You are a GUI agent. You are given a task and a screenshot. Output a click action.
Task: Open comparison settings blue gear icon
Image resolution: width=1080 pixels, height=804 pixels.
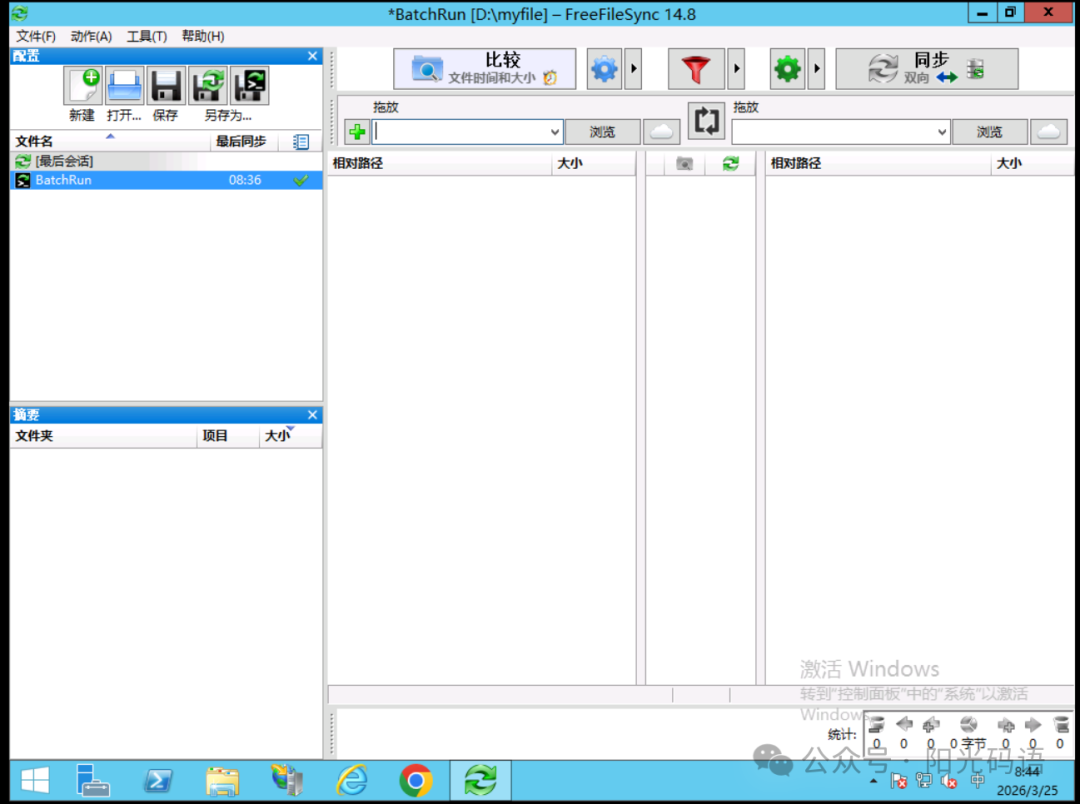pos(604,69)
